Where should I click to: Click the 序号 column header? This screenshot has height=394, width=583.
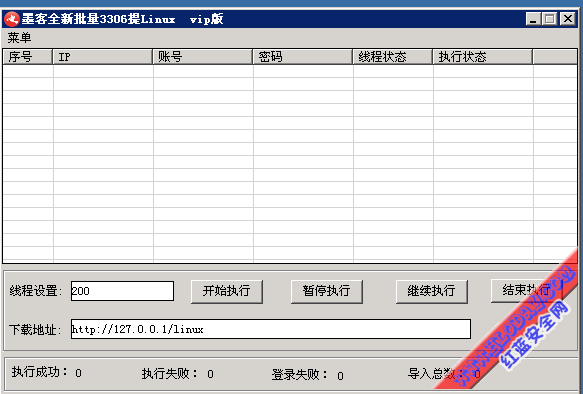click(x=28, y=57)
